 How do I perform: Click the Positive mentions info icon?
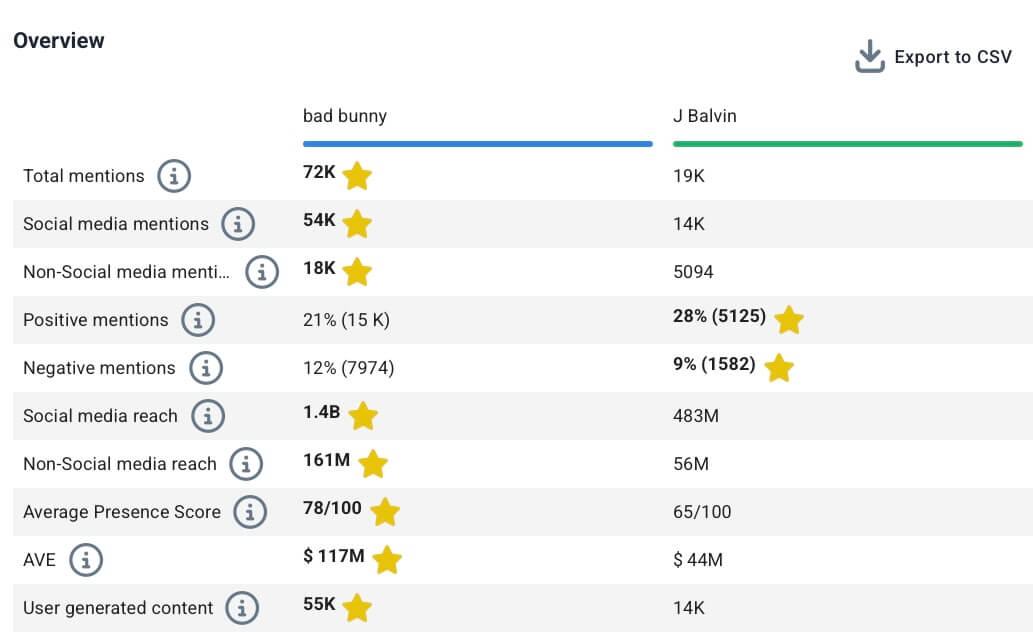(199, 320)
